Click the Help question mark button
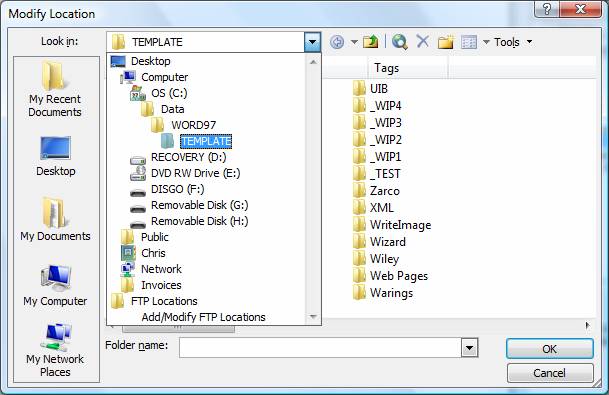The height and width of the screenshot is (395, 609). [547, 9]
